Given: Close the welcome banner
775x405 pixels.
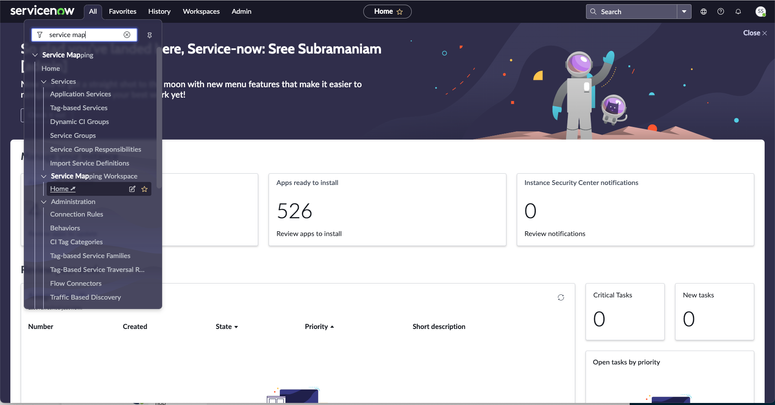Looking at the screenshot, I should pyautogui.click(x=755, y=33).
